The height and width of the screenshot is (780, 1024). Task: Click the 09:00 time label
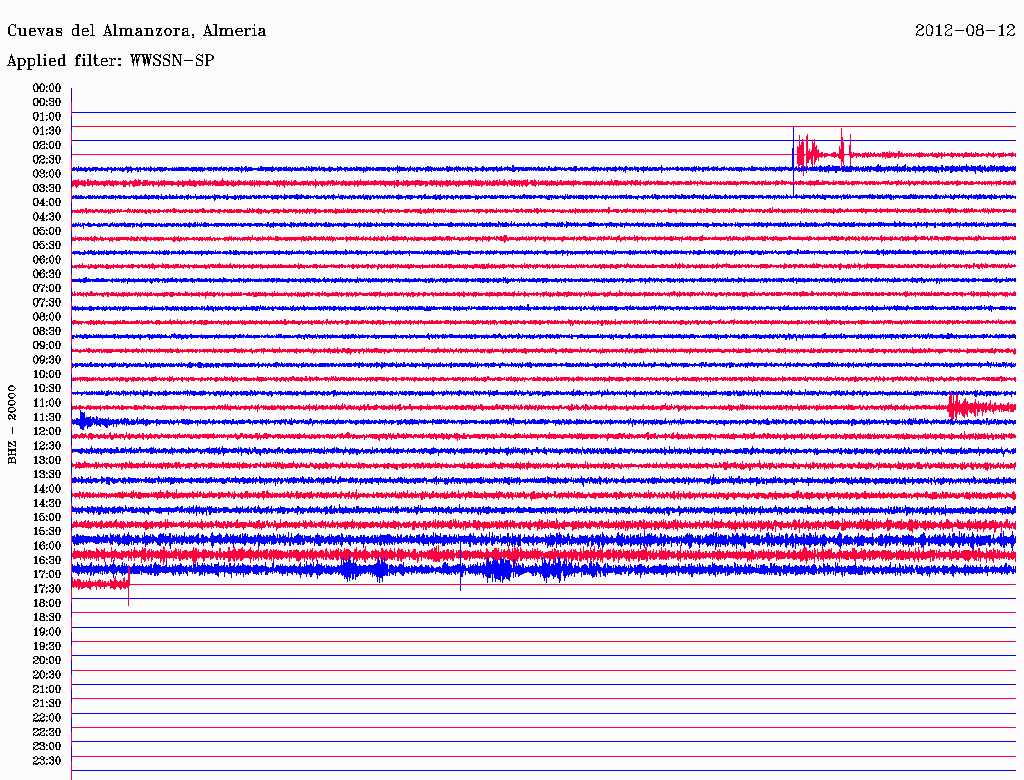click(x=47, y=346)
